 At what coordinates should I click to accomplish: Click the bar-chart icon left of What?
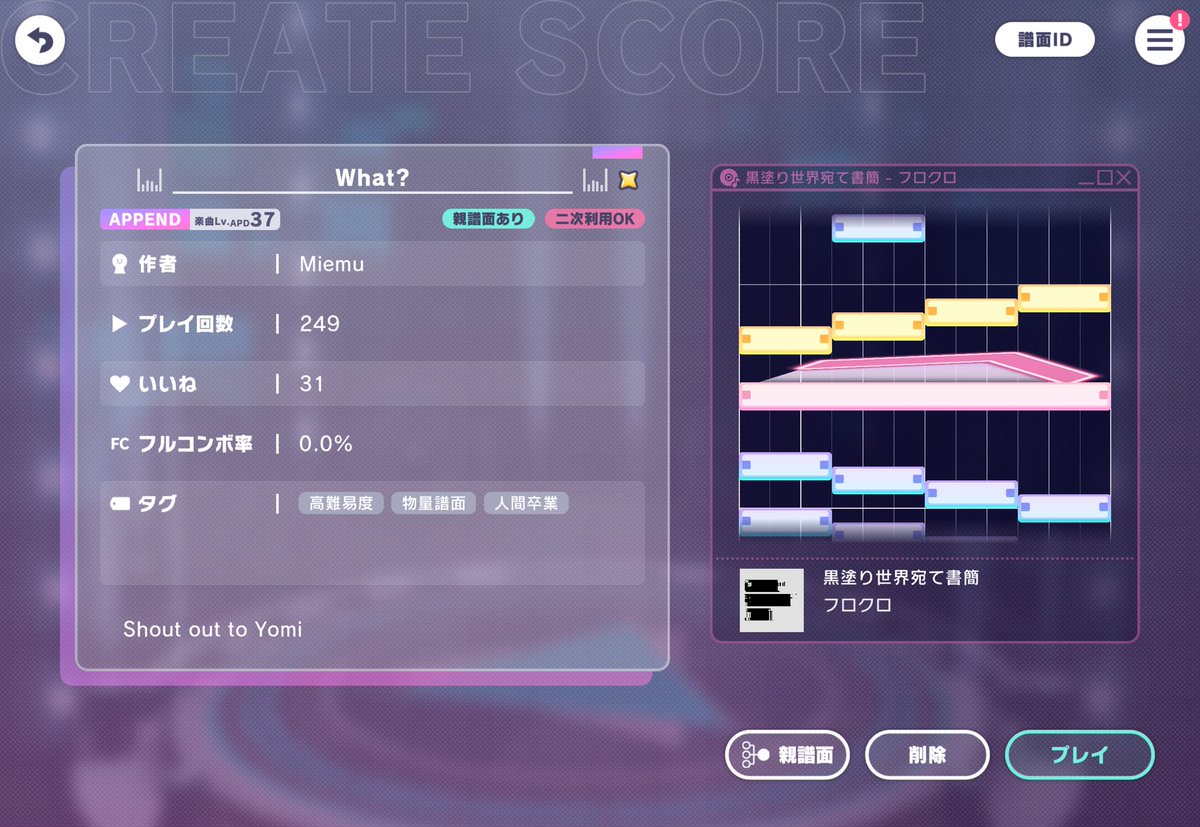(150, 180)
